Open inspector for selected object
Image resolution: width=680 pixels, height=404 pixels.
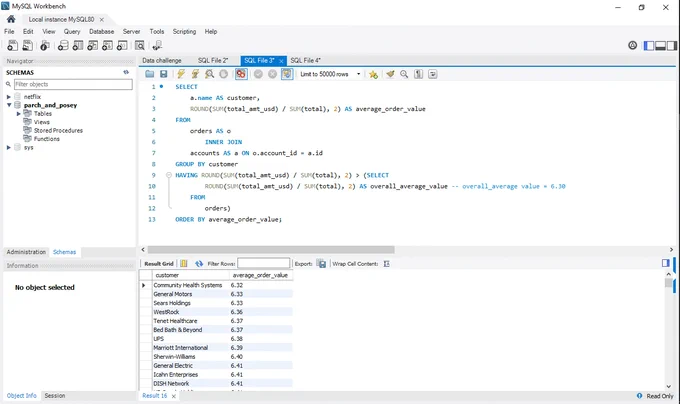coord(45,45)
